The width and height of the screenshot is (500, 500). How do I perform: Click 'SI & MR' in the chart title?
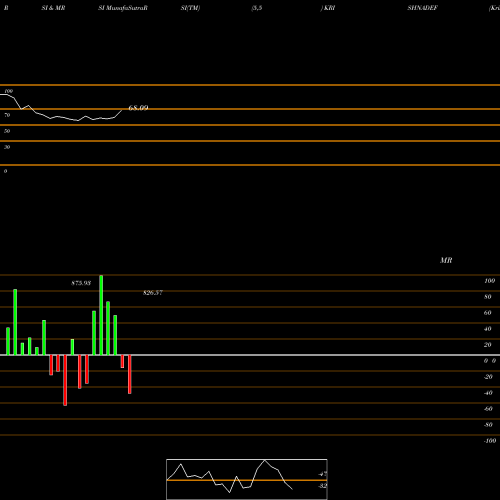coord(53,8)
